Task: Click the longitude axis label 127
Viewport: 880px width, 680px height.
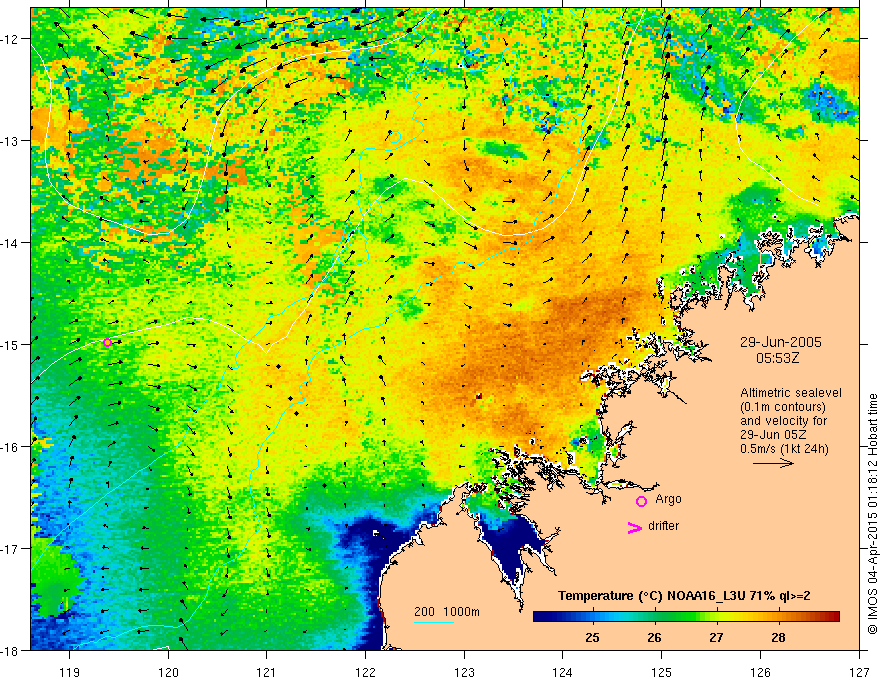Action: 859,672
